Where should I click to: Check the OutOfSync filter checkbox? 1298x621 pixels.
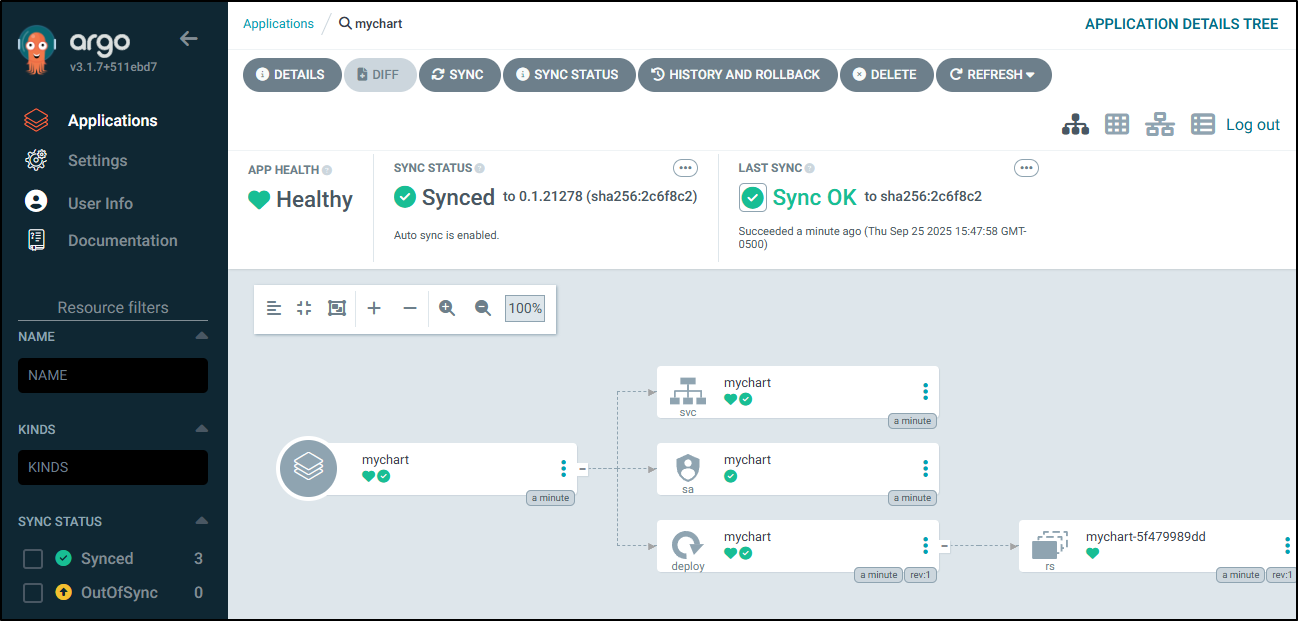coord(33,593)
